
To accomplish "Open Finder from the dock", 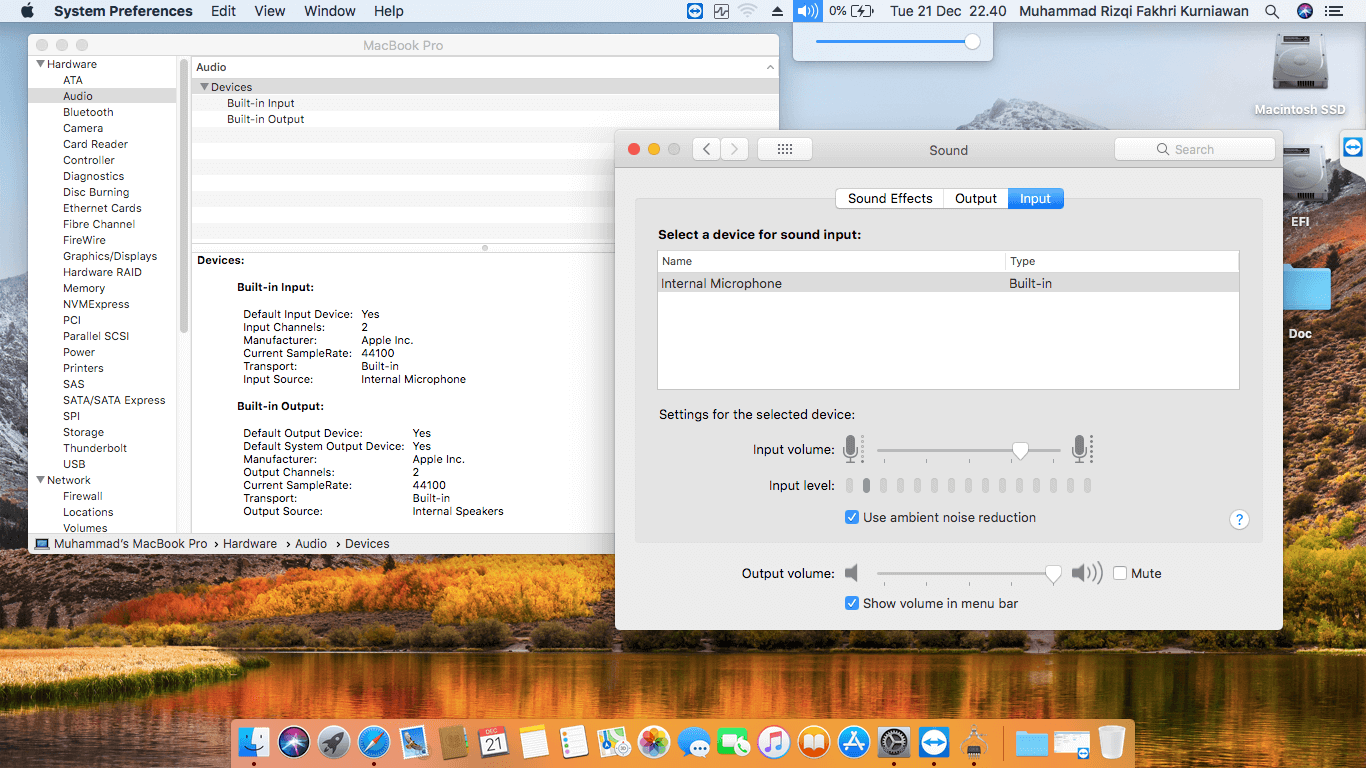I will tap(254, 742).
